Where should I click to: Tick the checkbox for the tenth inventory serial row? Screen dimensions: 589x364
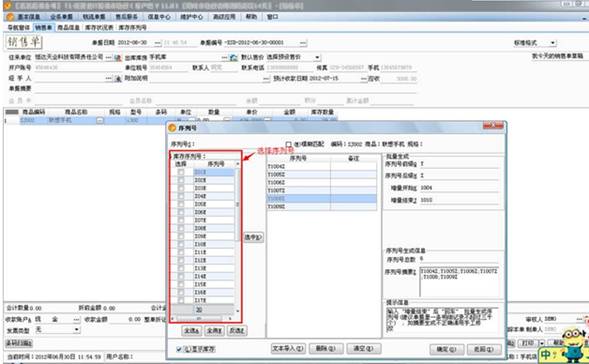(181, 244)
